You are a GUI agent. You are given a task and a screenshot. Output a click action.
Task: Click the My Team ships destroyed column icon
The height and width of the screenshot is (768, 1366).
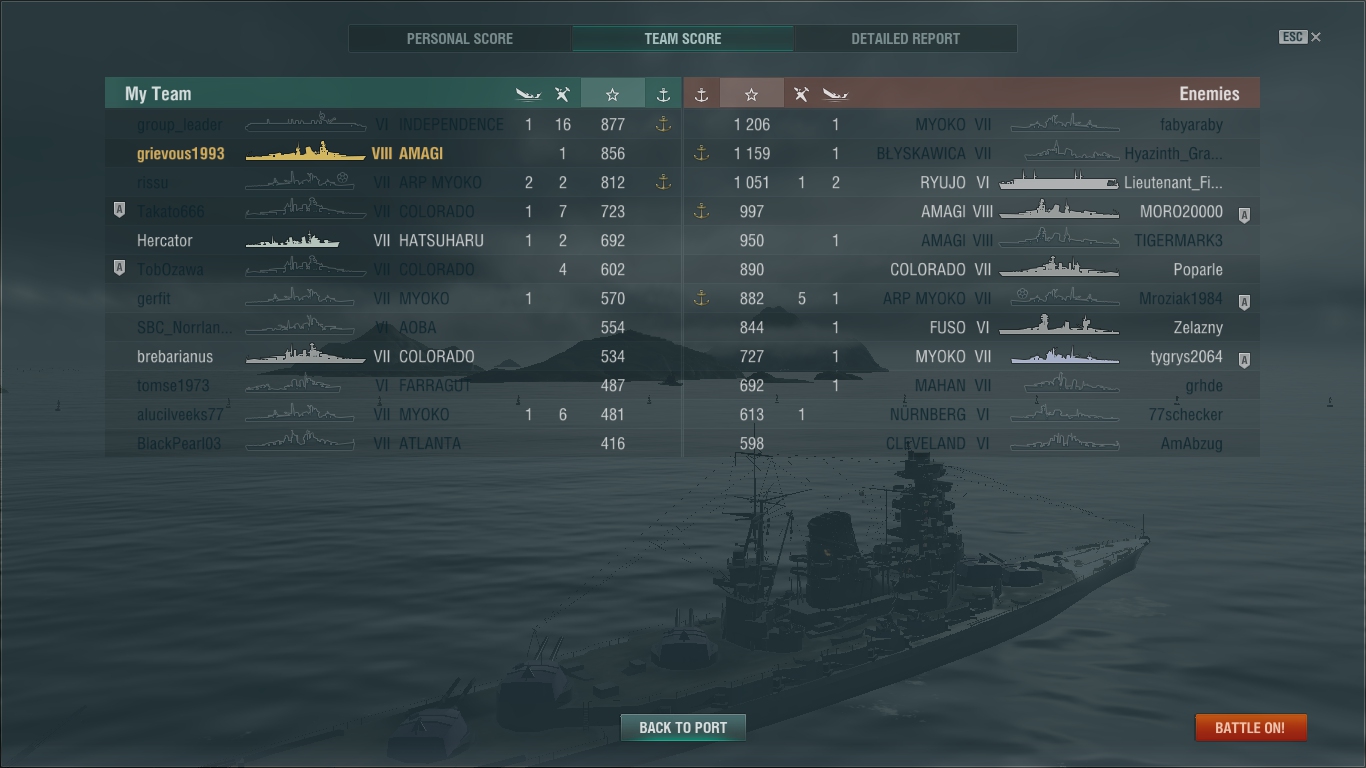tap(528, 94)
